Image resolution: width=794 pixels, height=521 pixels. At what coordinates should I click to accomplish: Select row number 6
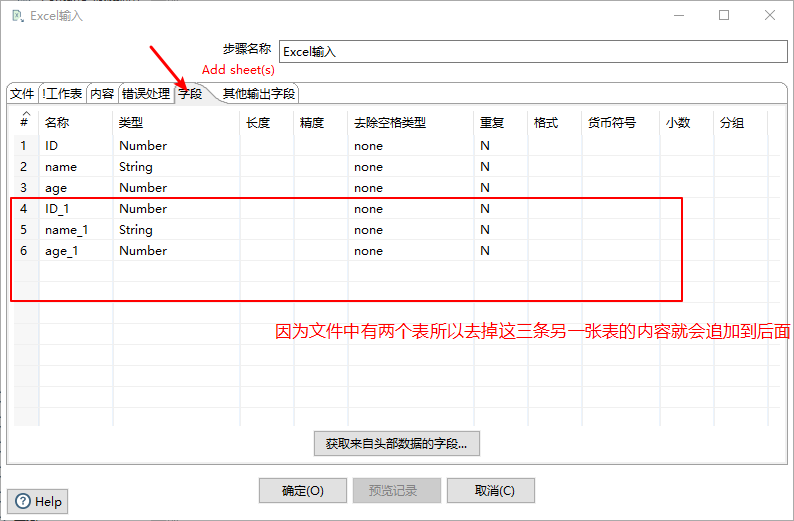coord(24,251)
